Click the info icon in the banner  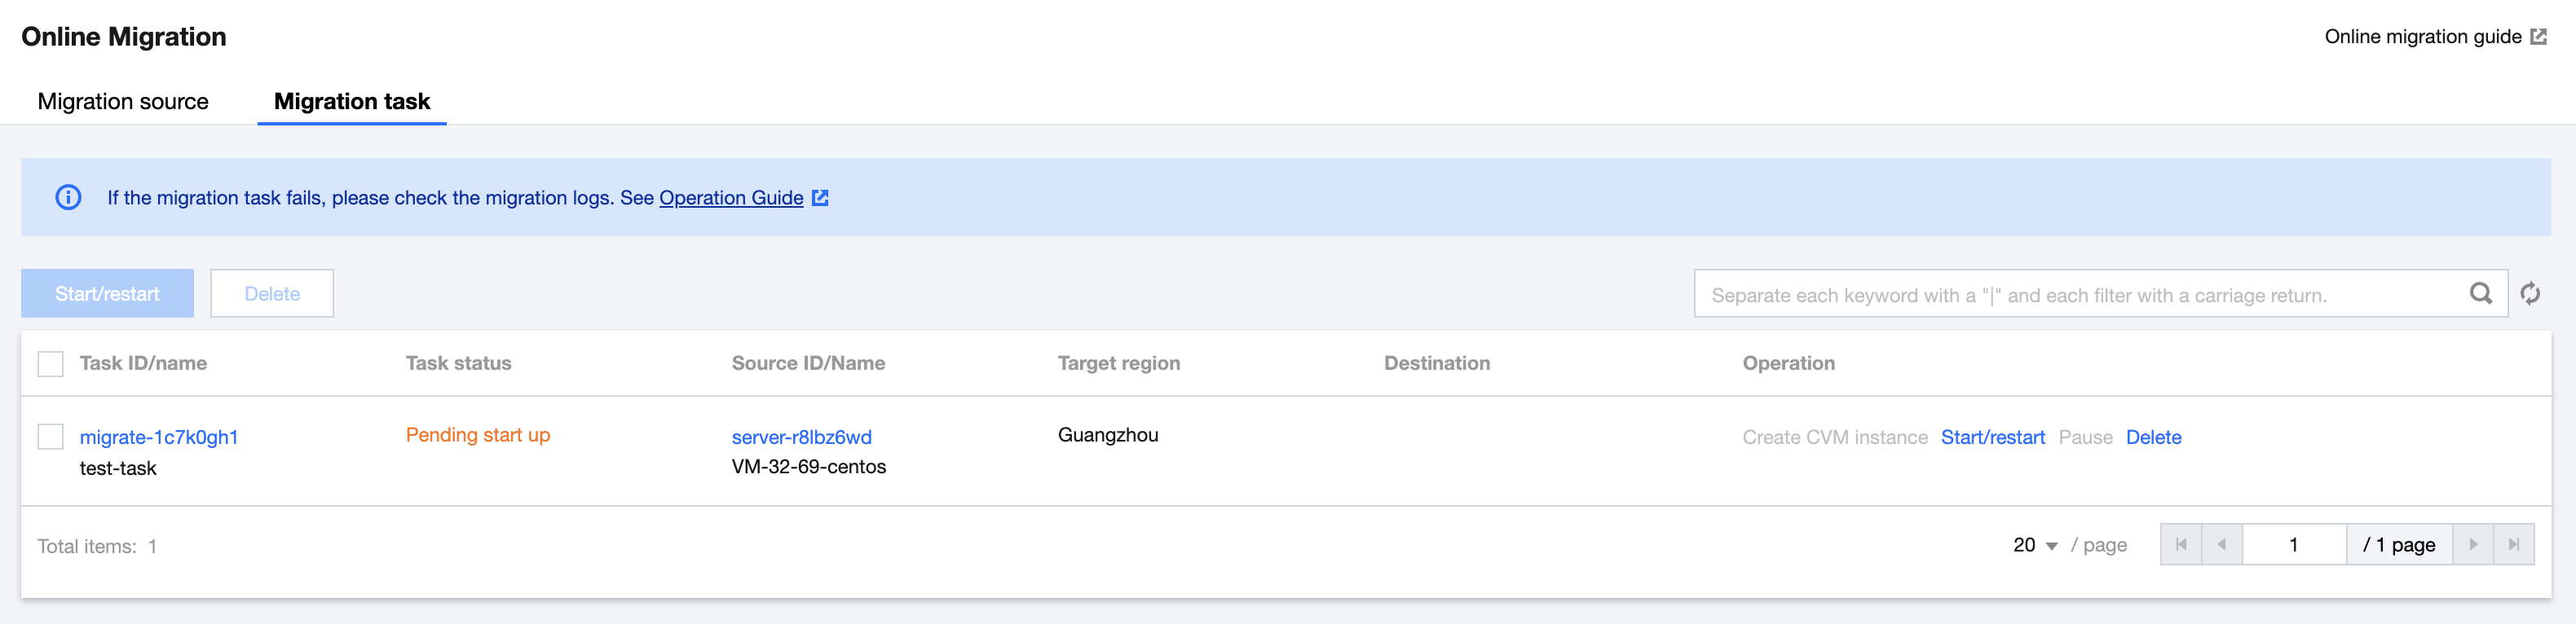click(68, 197)
